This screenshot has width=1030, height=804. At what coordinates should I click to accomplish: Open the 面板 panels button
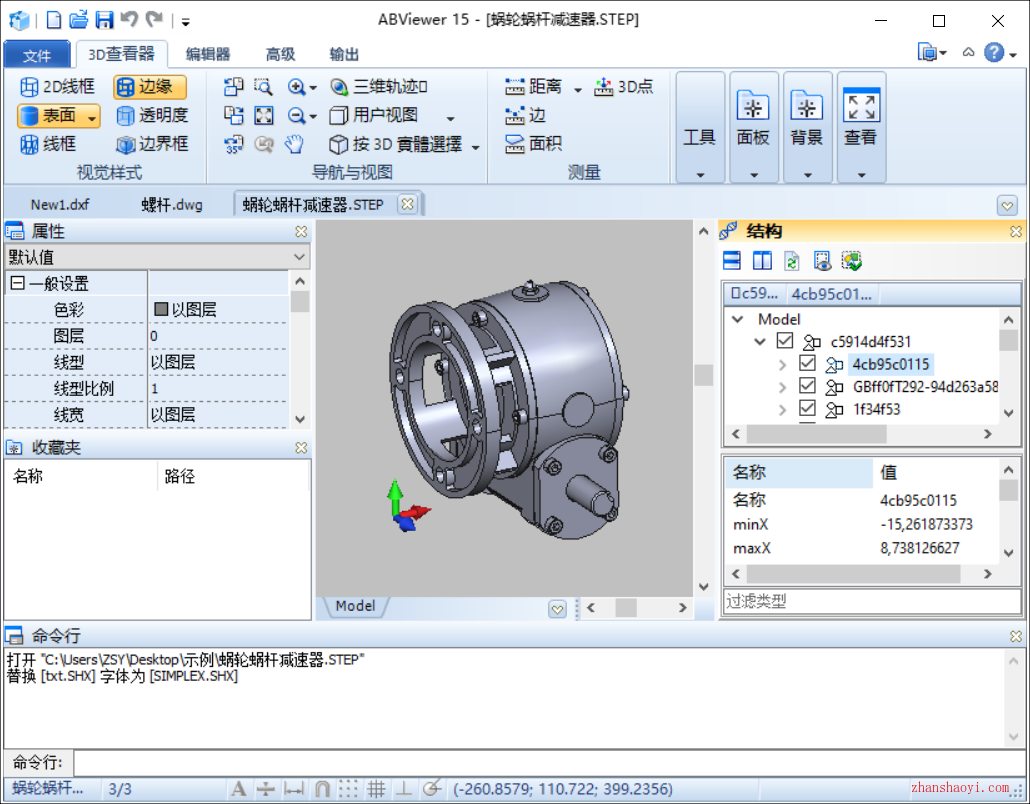(753, 127)
